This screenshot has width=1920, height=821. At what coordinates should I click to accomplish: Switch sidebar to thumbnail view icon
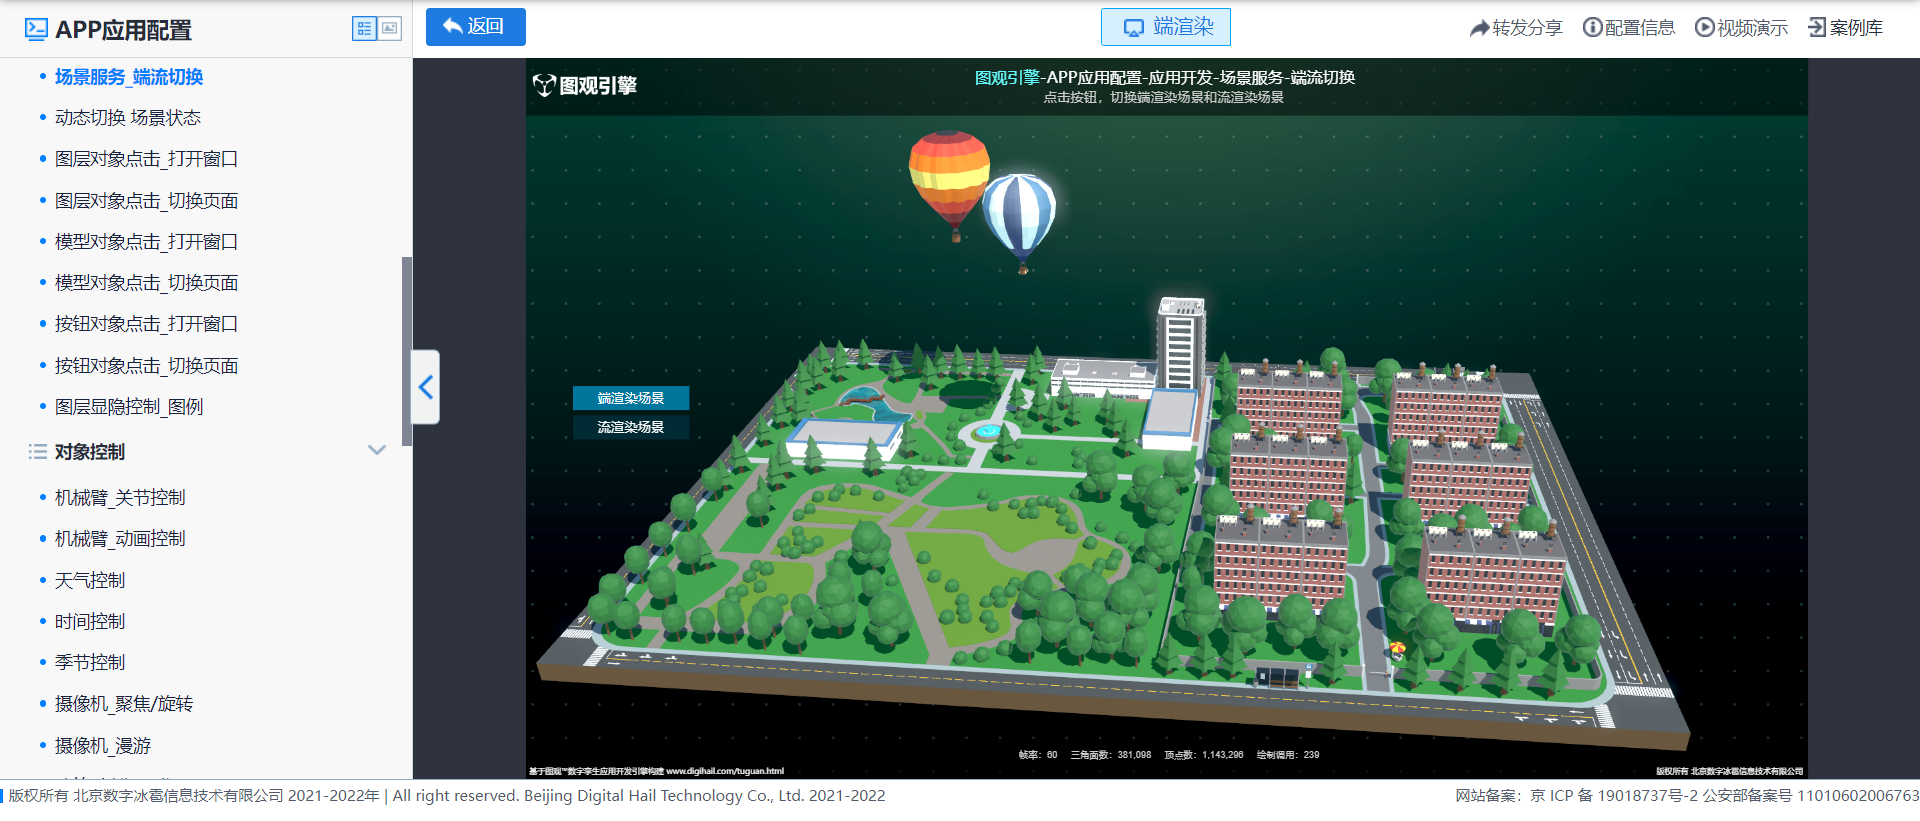click(390, 29)
